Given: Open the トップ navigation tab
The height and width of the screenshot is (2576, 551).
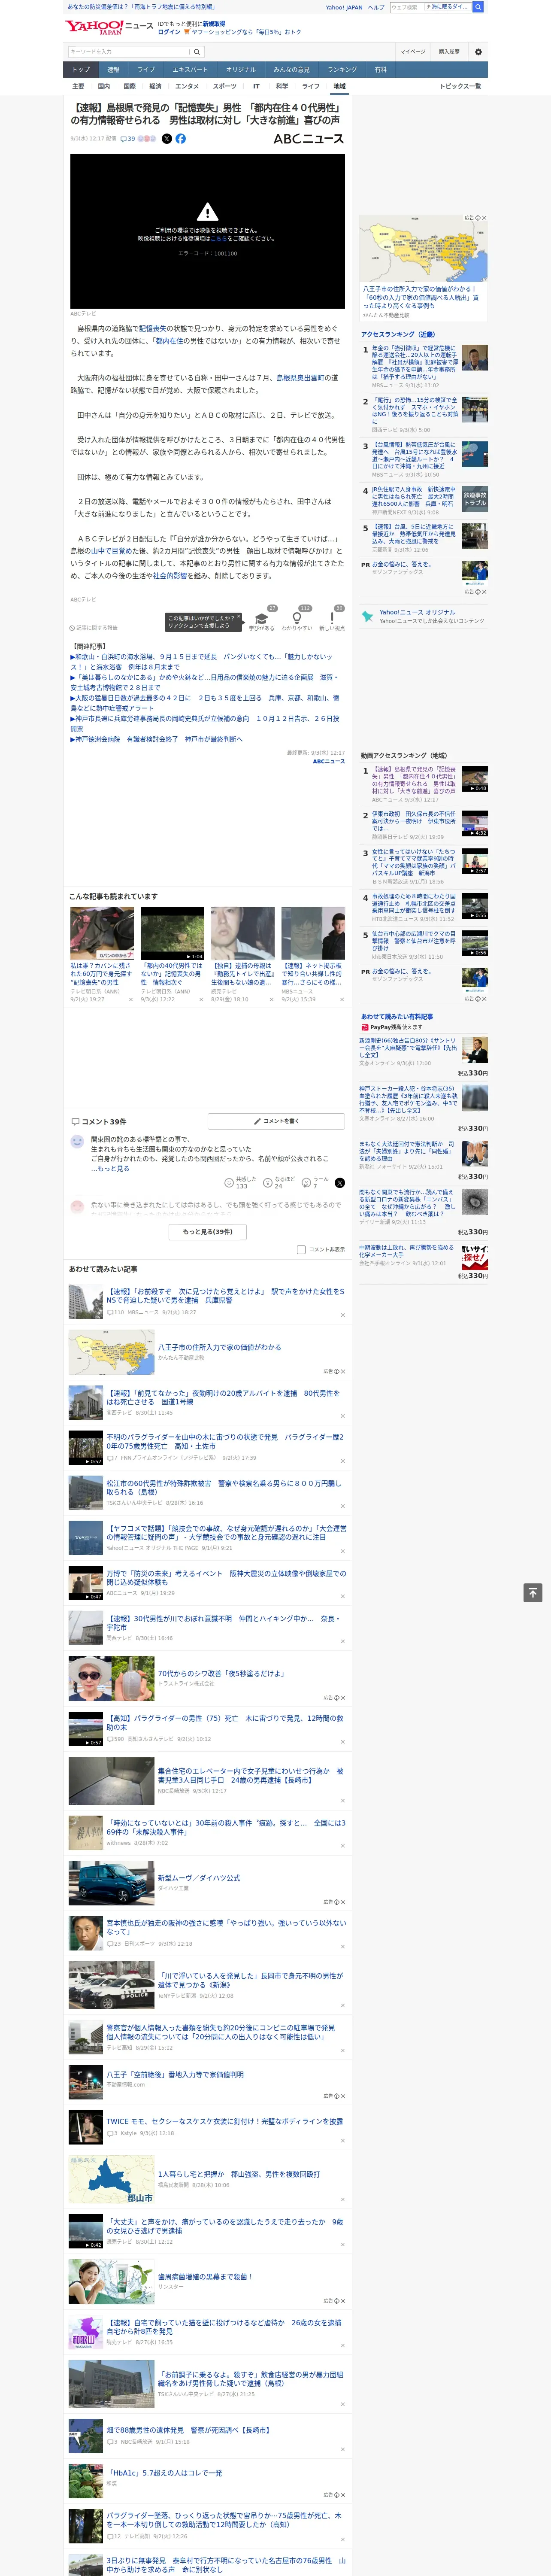Looking at the screenshot, I should click(81, 70).
